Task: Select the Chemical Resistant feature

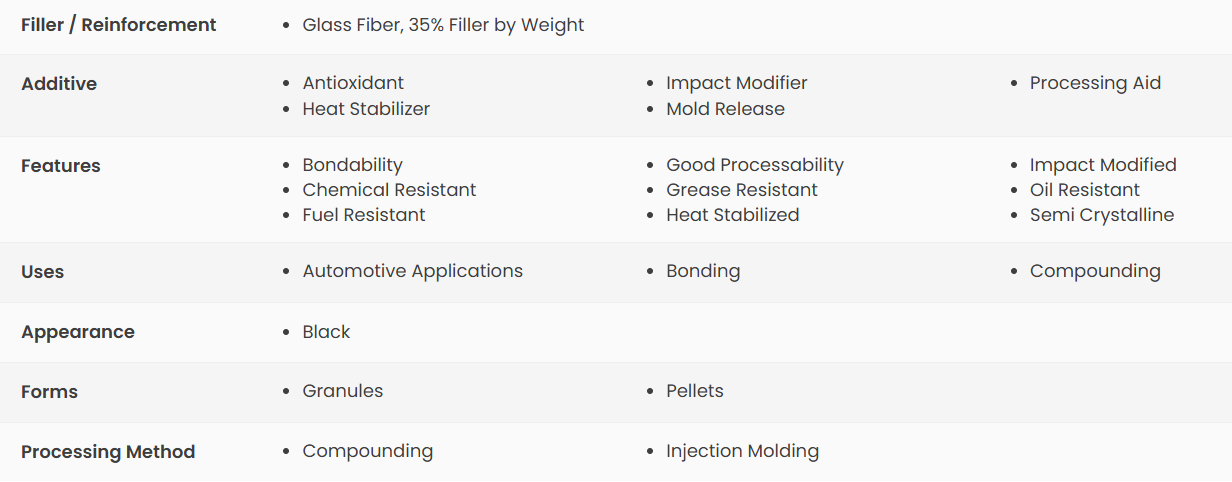Action: 389,190
